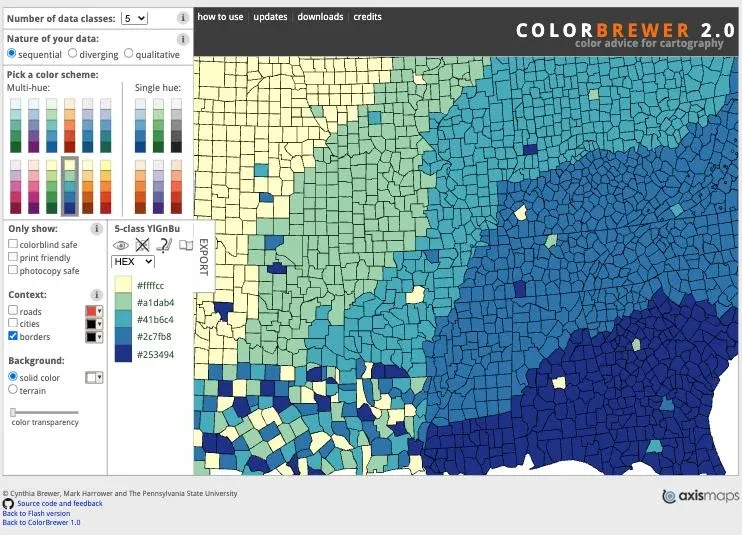Click the info icon beside Number of data classes
This screenshot has width=742, height=535.
(183, 18)
